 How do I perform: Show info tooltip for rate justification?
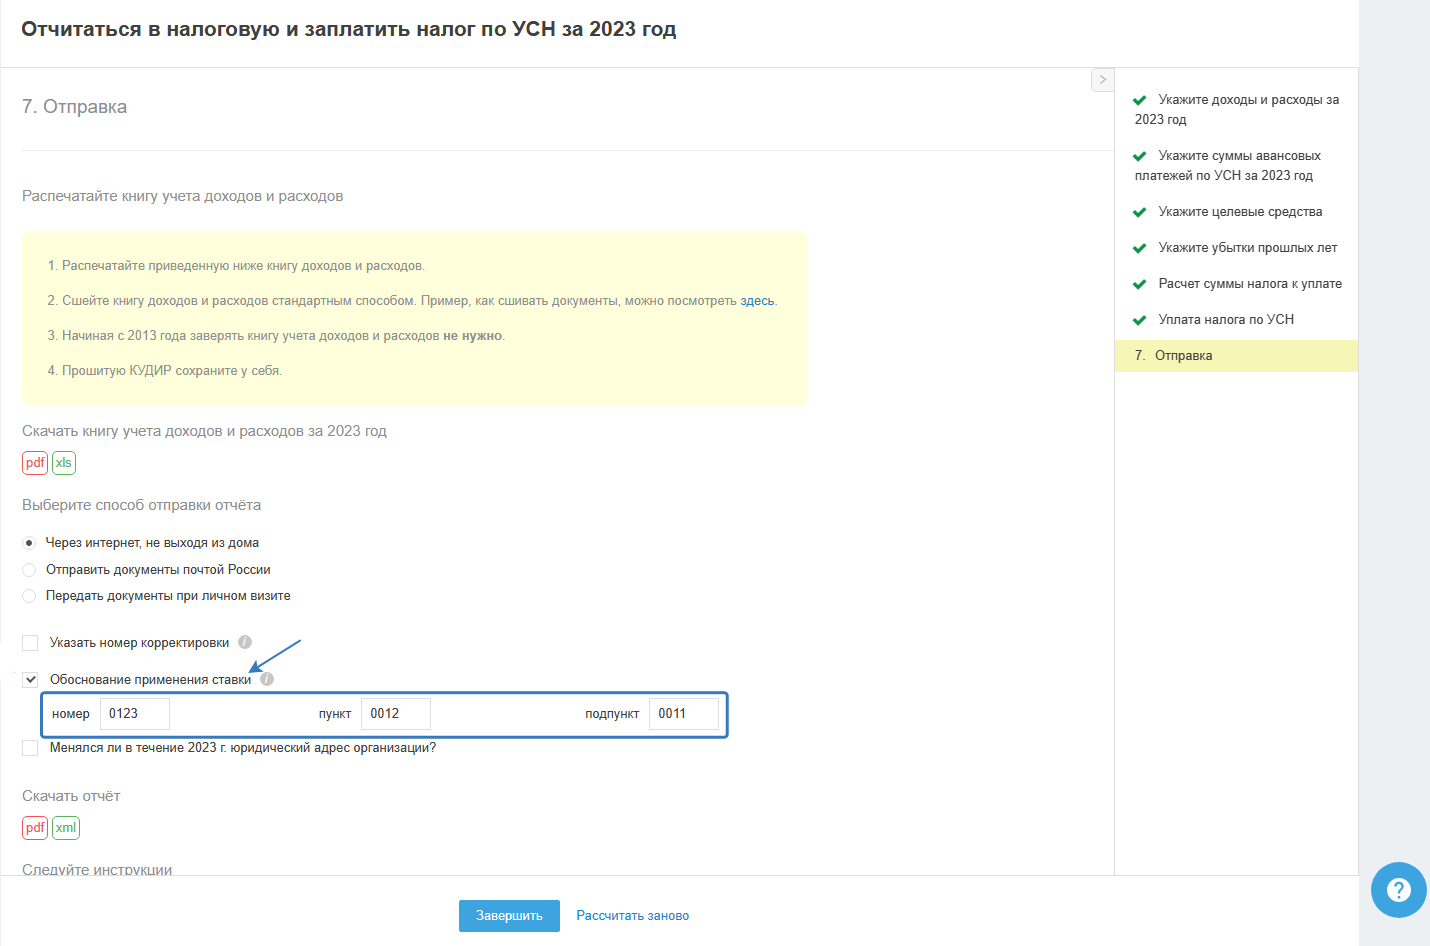[x=267, y=679]
